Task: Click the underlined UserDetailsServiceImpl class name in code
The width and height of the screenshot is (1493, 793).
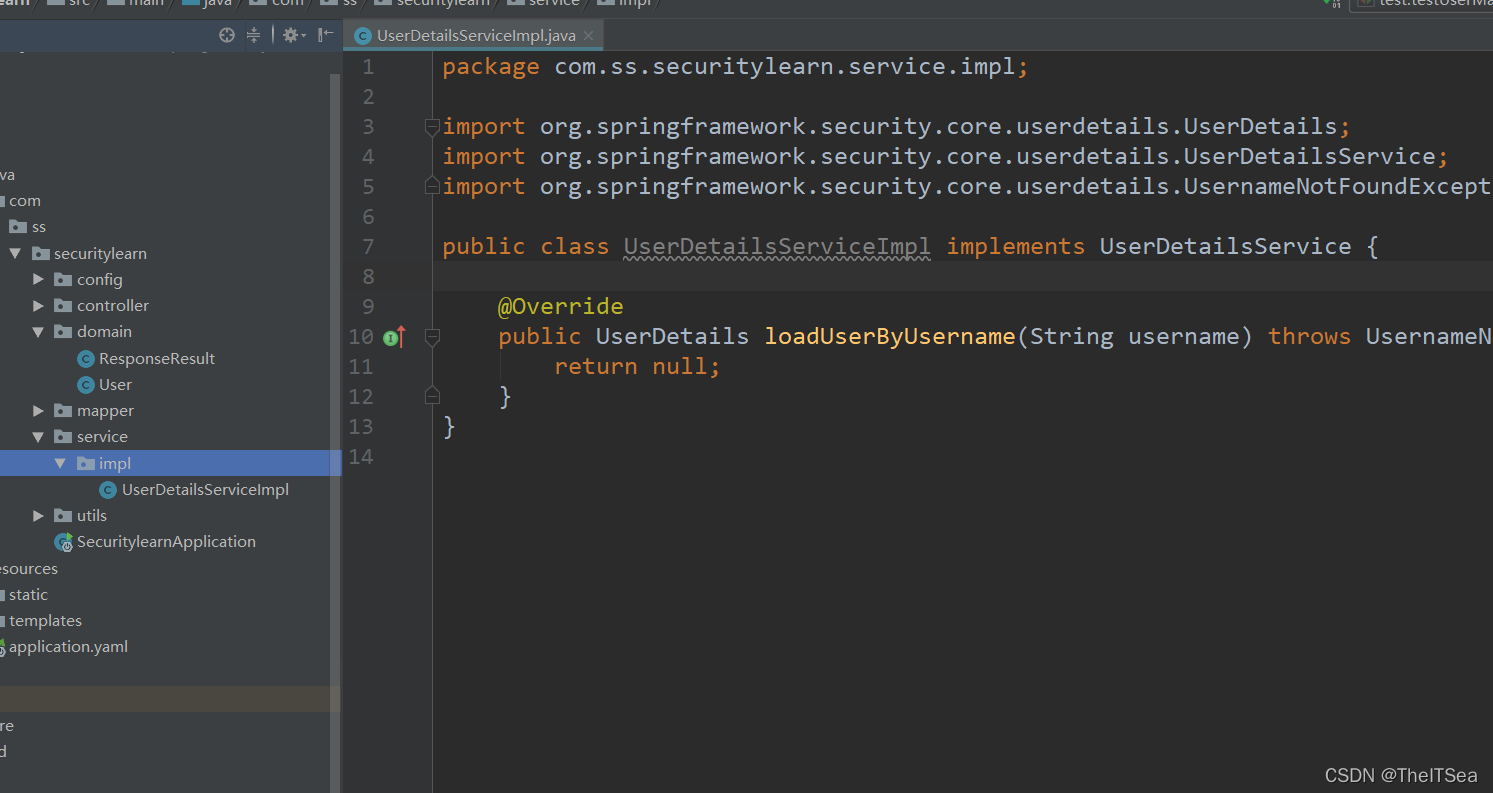Action: pyautogui.click(x=777, y=247)
